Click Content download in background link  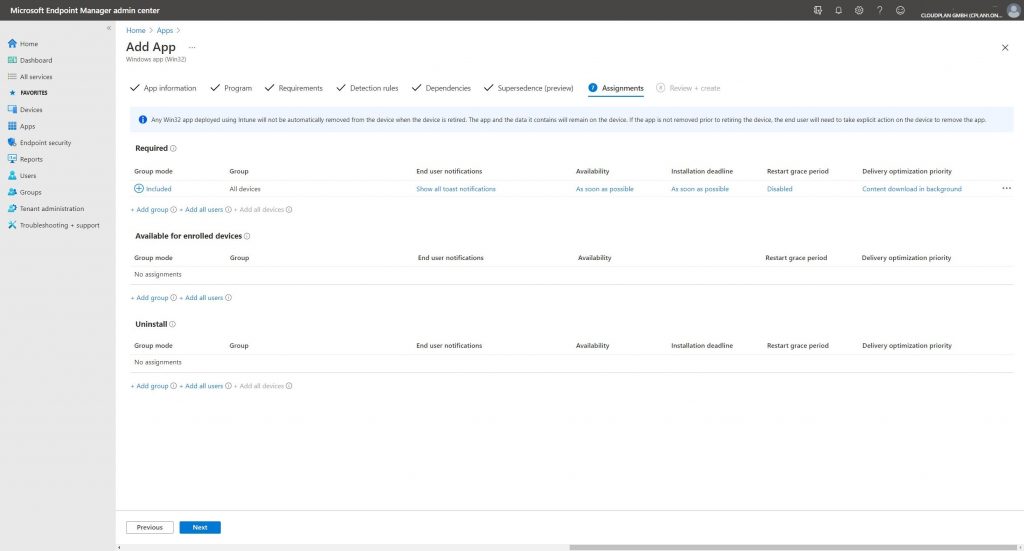click(x=912, y=189)
